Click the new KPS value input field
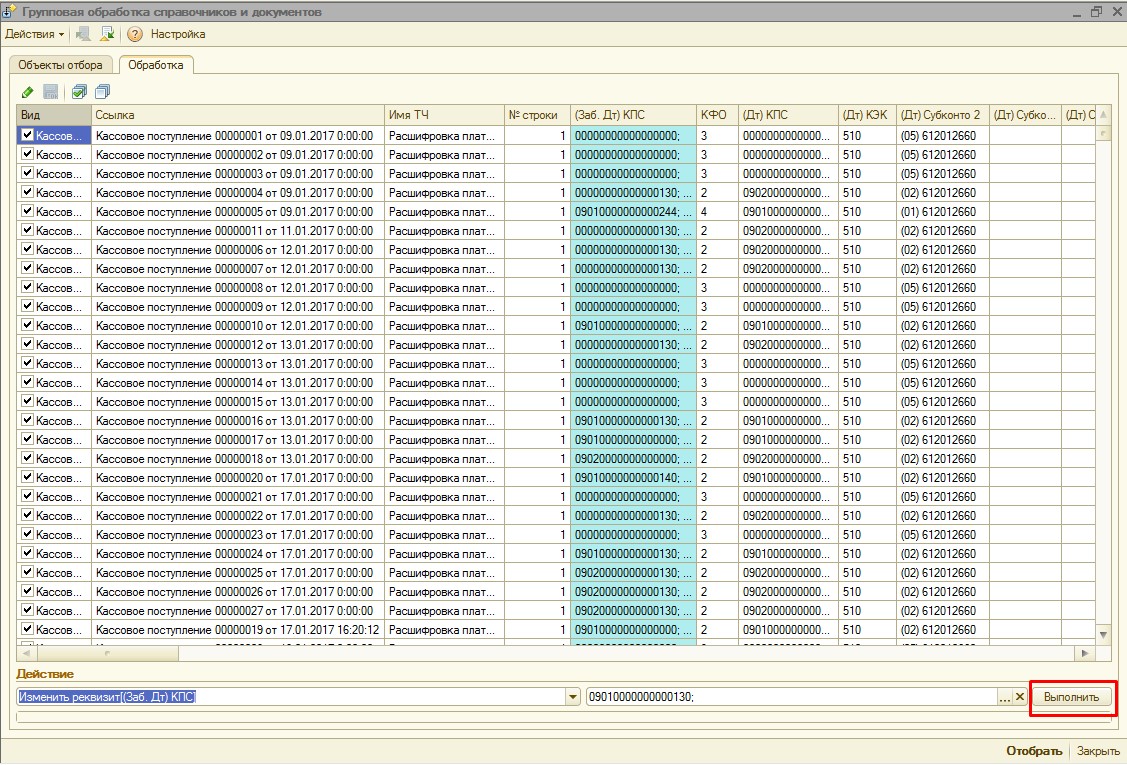1127x765 pixels. click(790, 697)
